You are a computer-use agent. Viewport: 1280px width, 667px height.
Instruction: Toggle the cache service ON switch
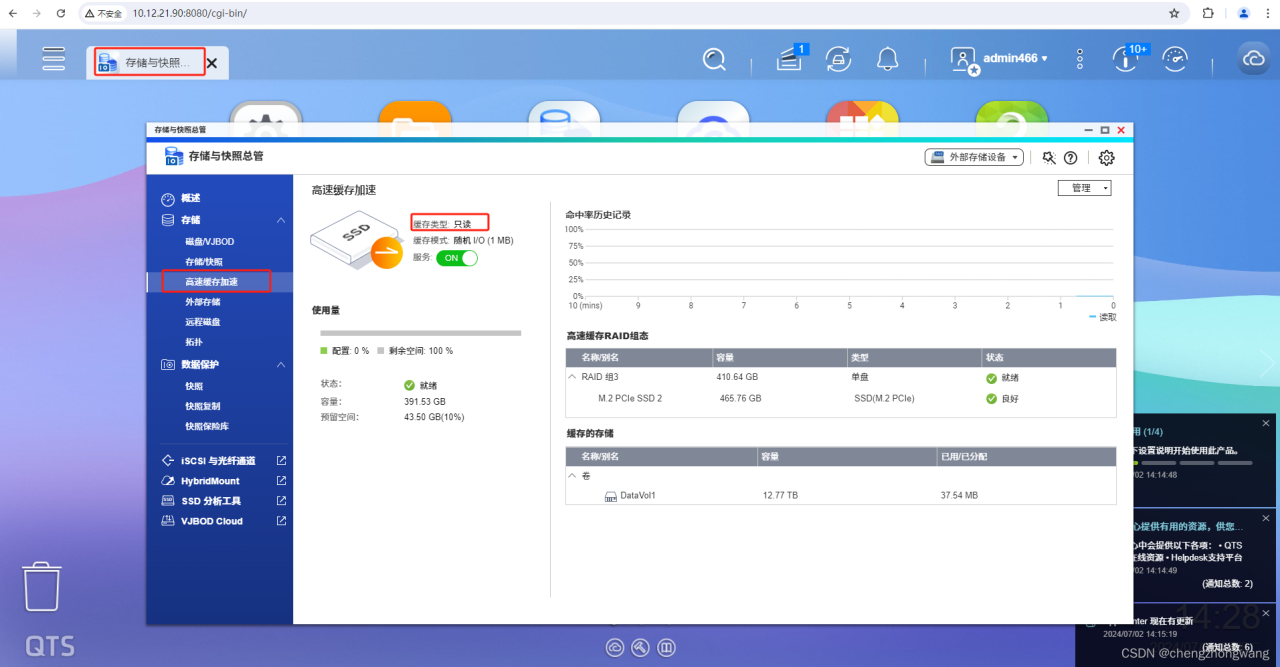click(x=457, y=258)
